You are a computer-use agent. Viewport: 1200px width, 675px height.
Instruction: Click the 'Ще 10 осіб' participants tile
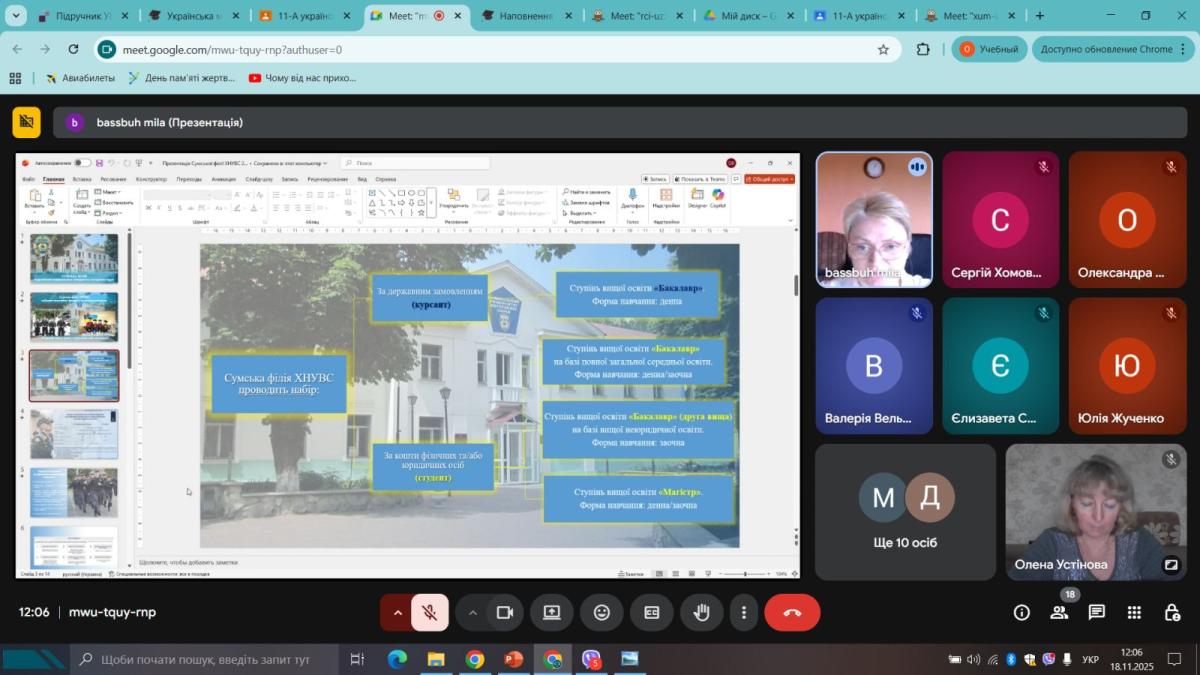(905, 512)
